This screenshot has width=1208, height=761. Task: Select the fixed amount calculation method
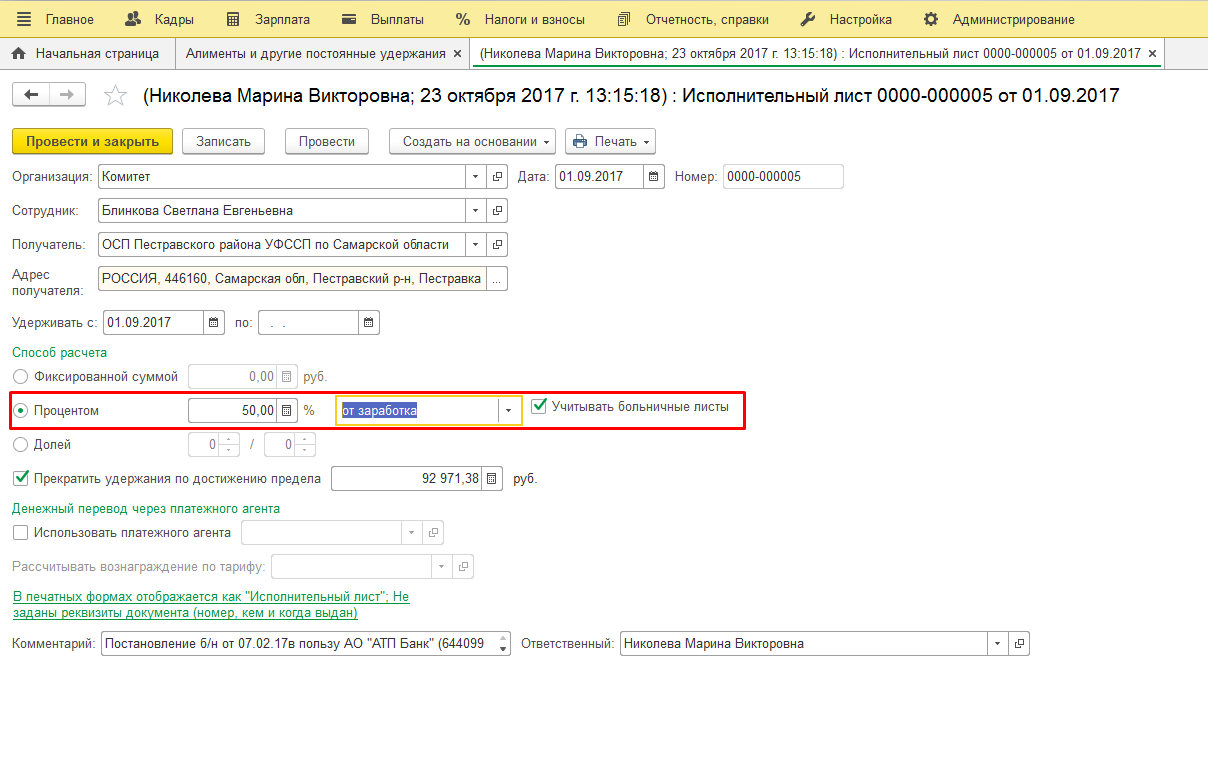[x=20, y=377]
